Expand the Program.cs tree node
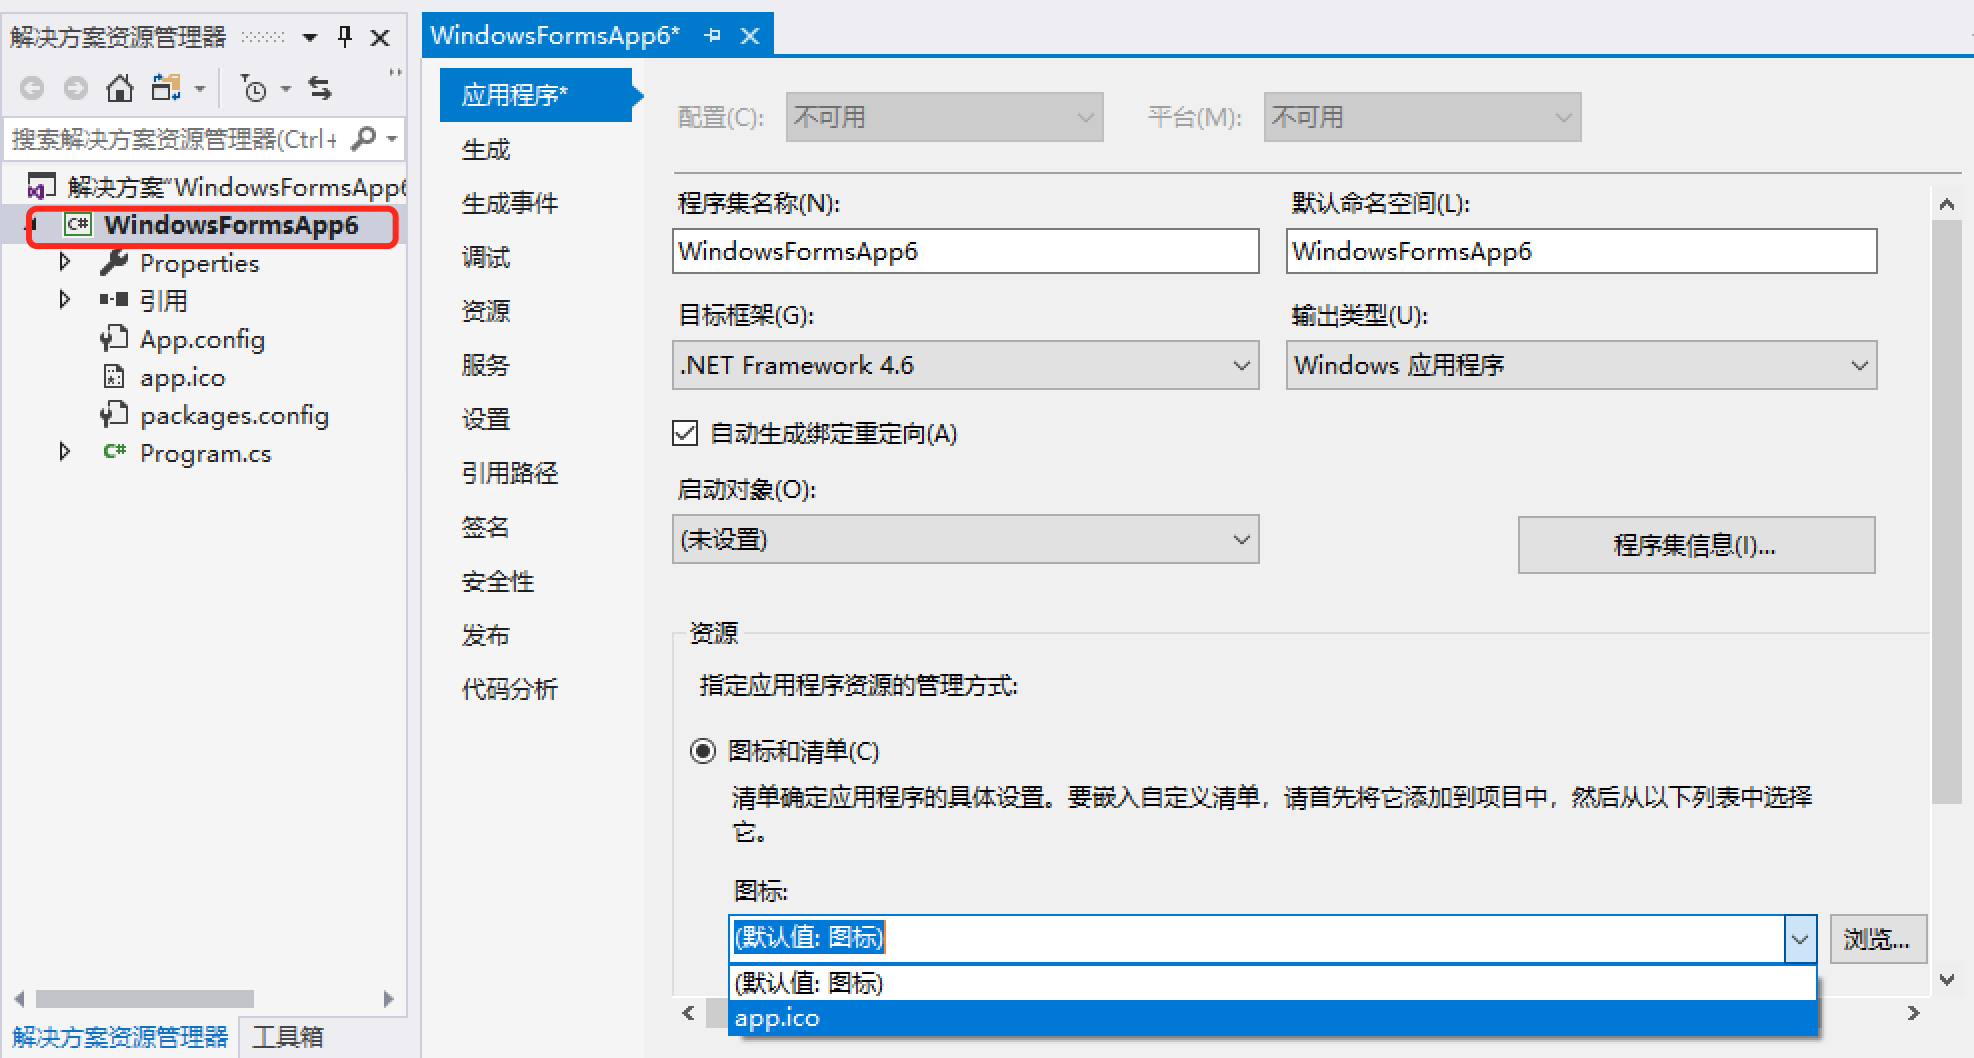 tap(65, 452)
